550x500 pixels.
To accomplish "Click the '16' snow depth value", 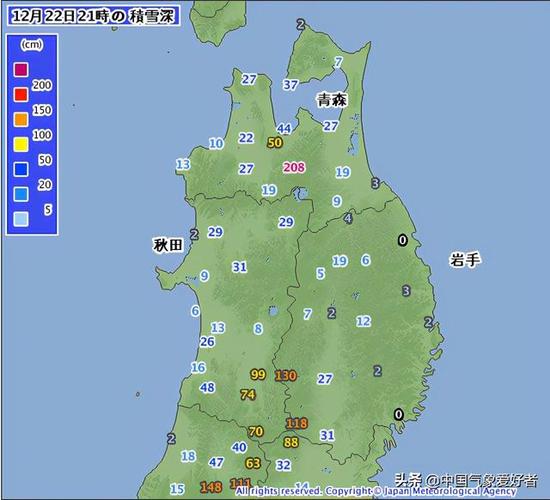I will tap(198, 367).
